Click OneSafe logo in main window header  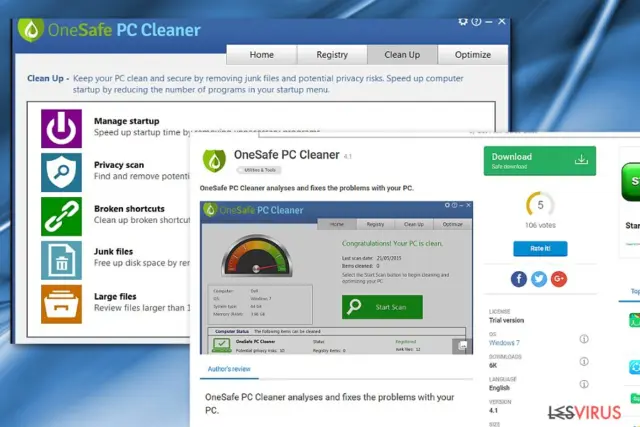point(31,30)
